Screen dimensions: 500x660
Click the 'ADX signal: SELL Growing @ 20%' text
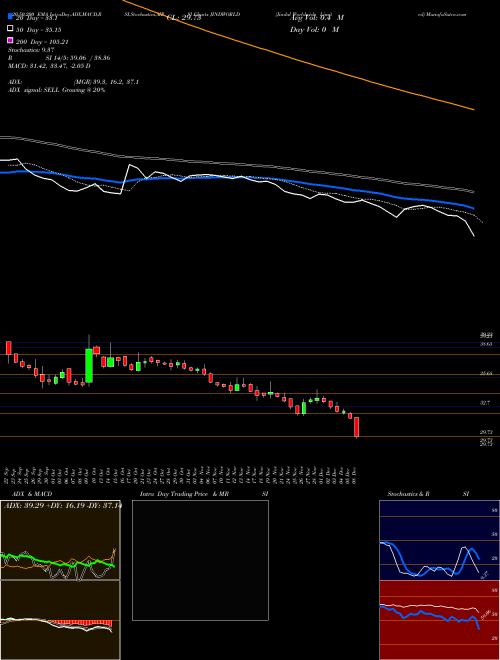[56, 90]
